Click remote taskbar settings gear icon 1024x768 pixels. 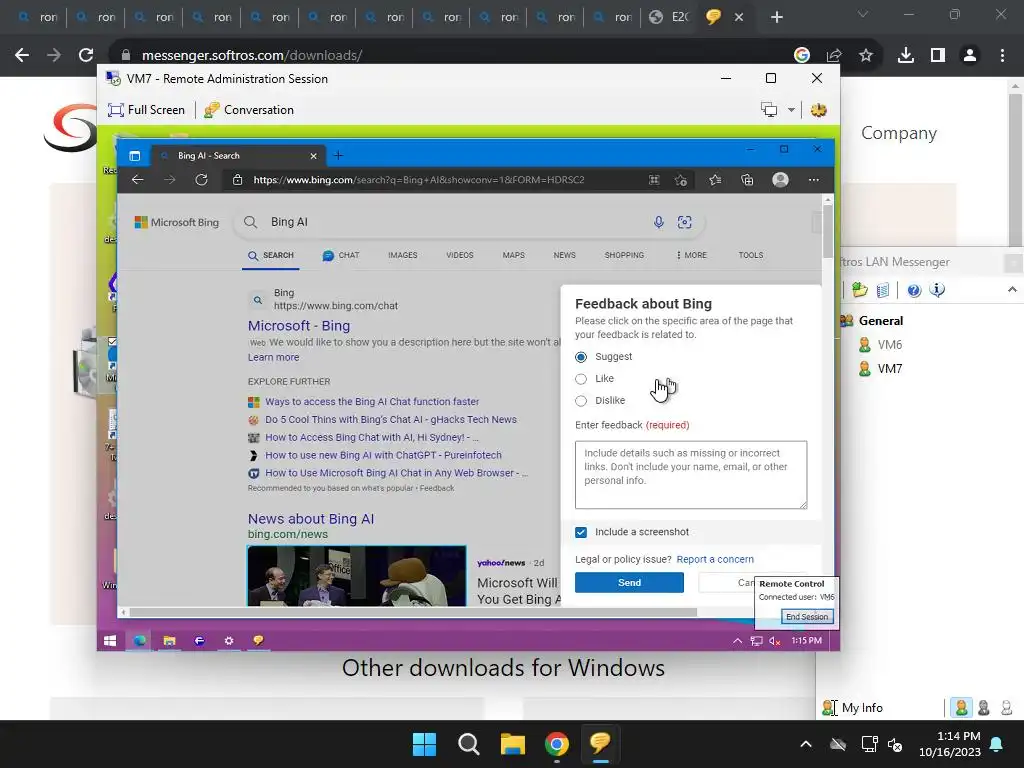229,641
